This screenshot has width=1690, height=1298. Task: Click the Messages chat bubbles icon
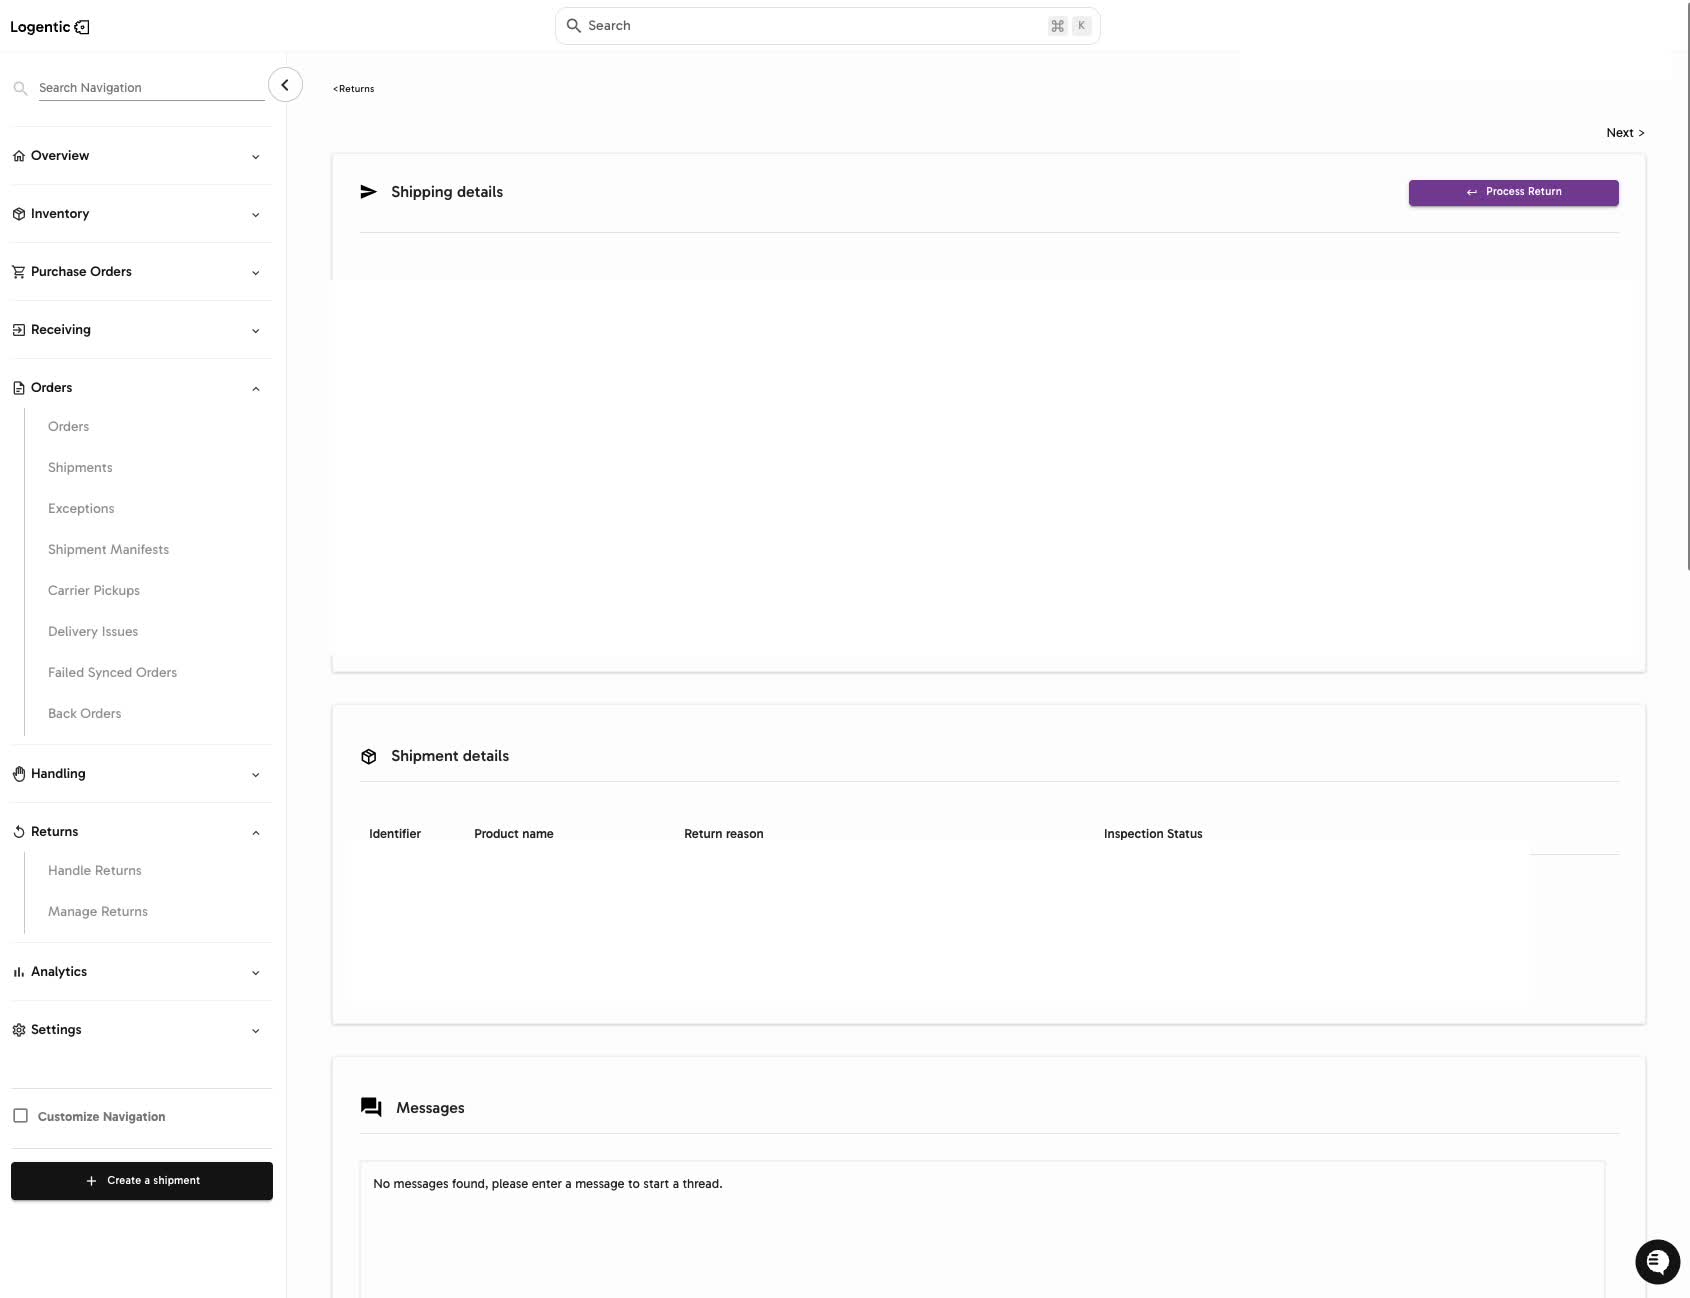click(x=371, y=1107)
